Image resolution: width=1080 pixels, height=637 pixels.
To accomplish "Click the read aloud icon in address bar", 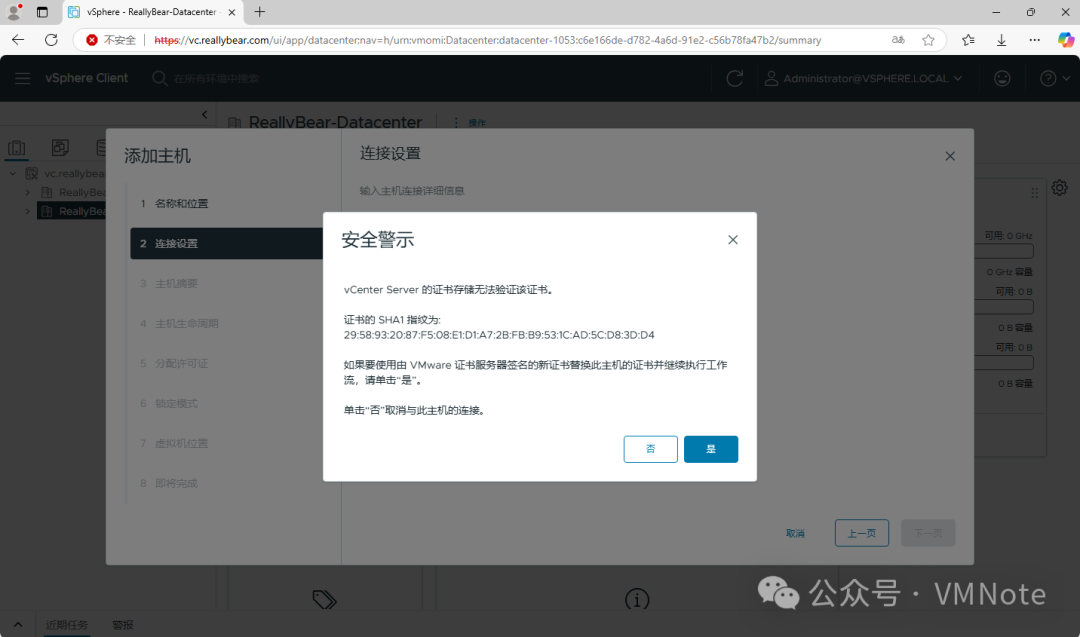I will click(898, 40).
